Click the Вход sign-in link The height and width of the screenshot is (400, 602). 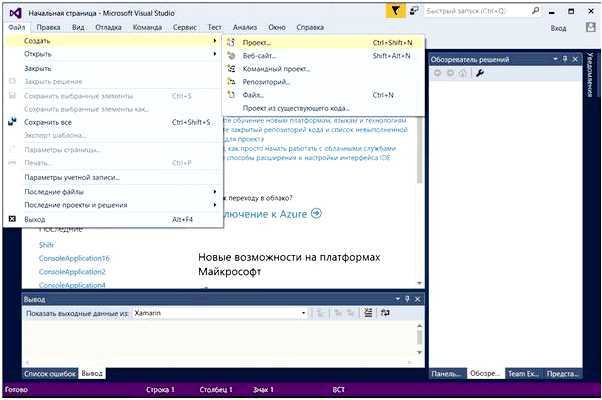coord(558,28)
